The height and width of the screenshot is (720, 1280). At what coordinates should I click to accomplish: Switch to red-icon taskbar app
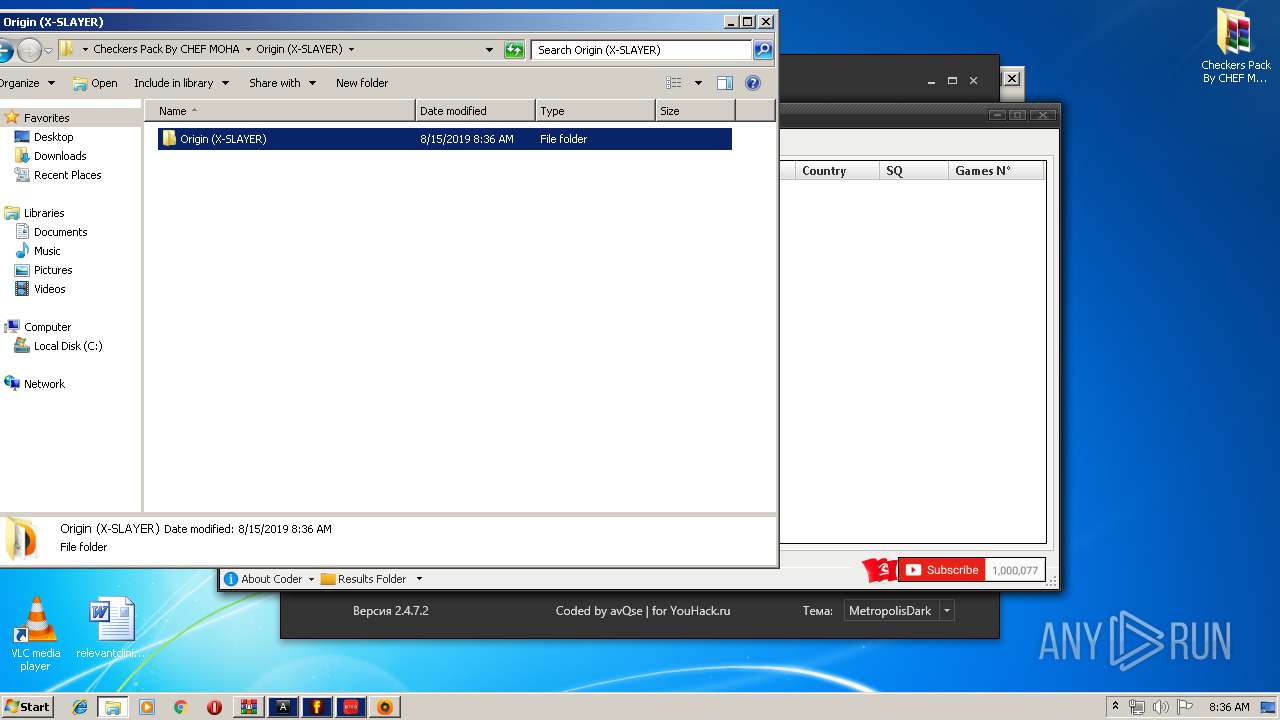(x=351, y=707)
